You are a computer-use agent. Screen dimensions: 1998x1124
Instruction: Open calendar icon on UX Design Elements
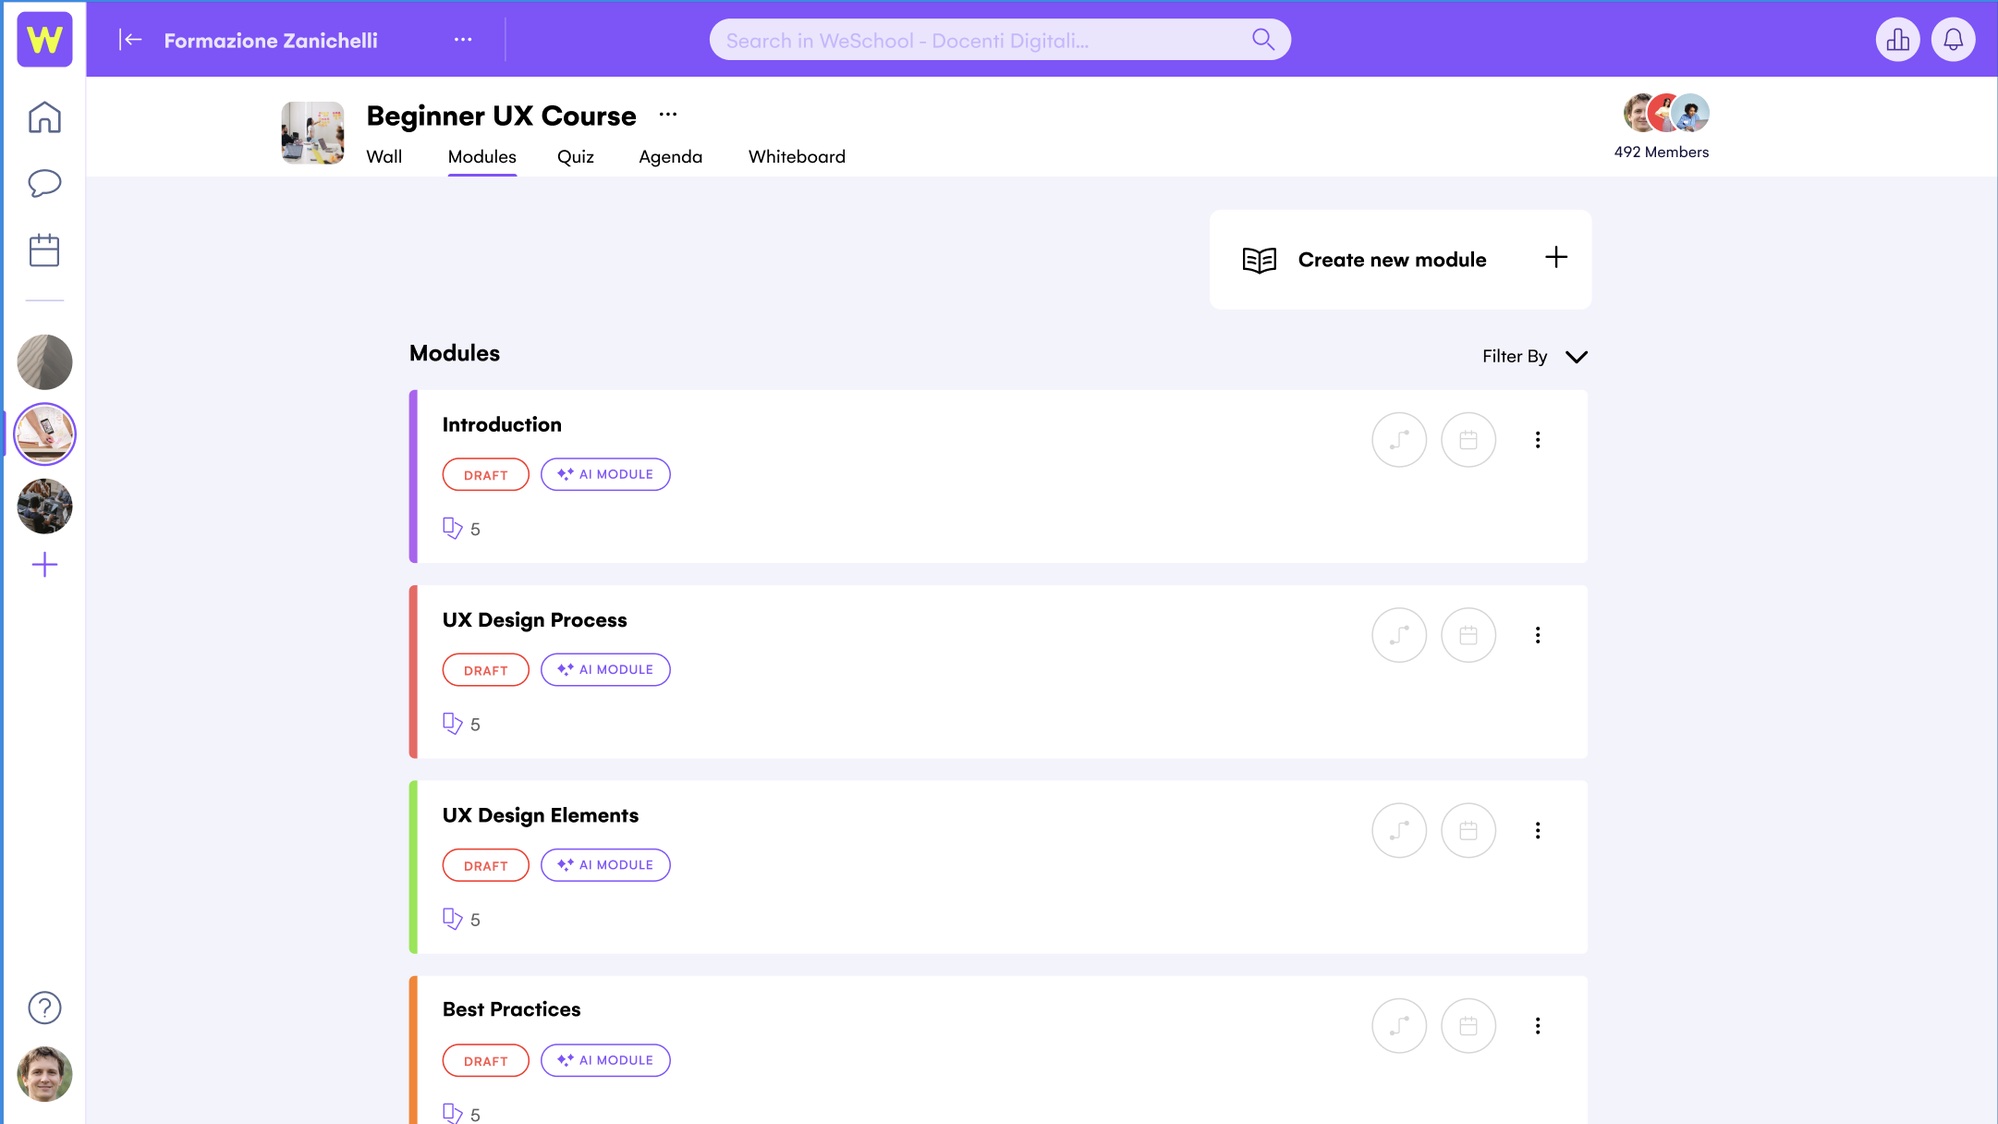[x=1468, y=830]
